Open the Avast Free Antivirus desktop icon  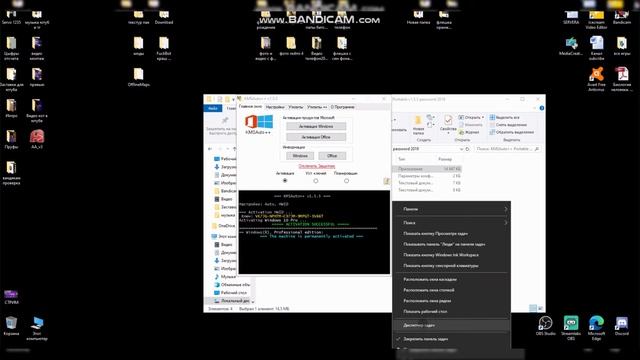tap(596, 79)
